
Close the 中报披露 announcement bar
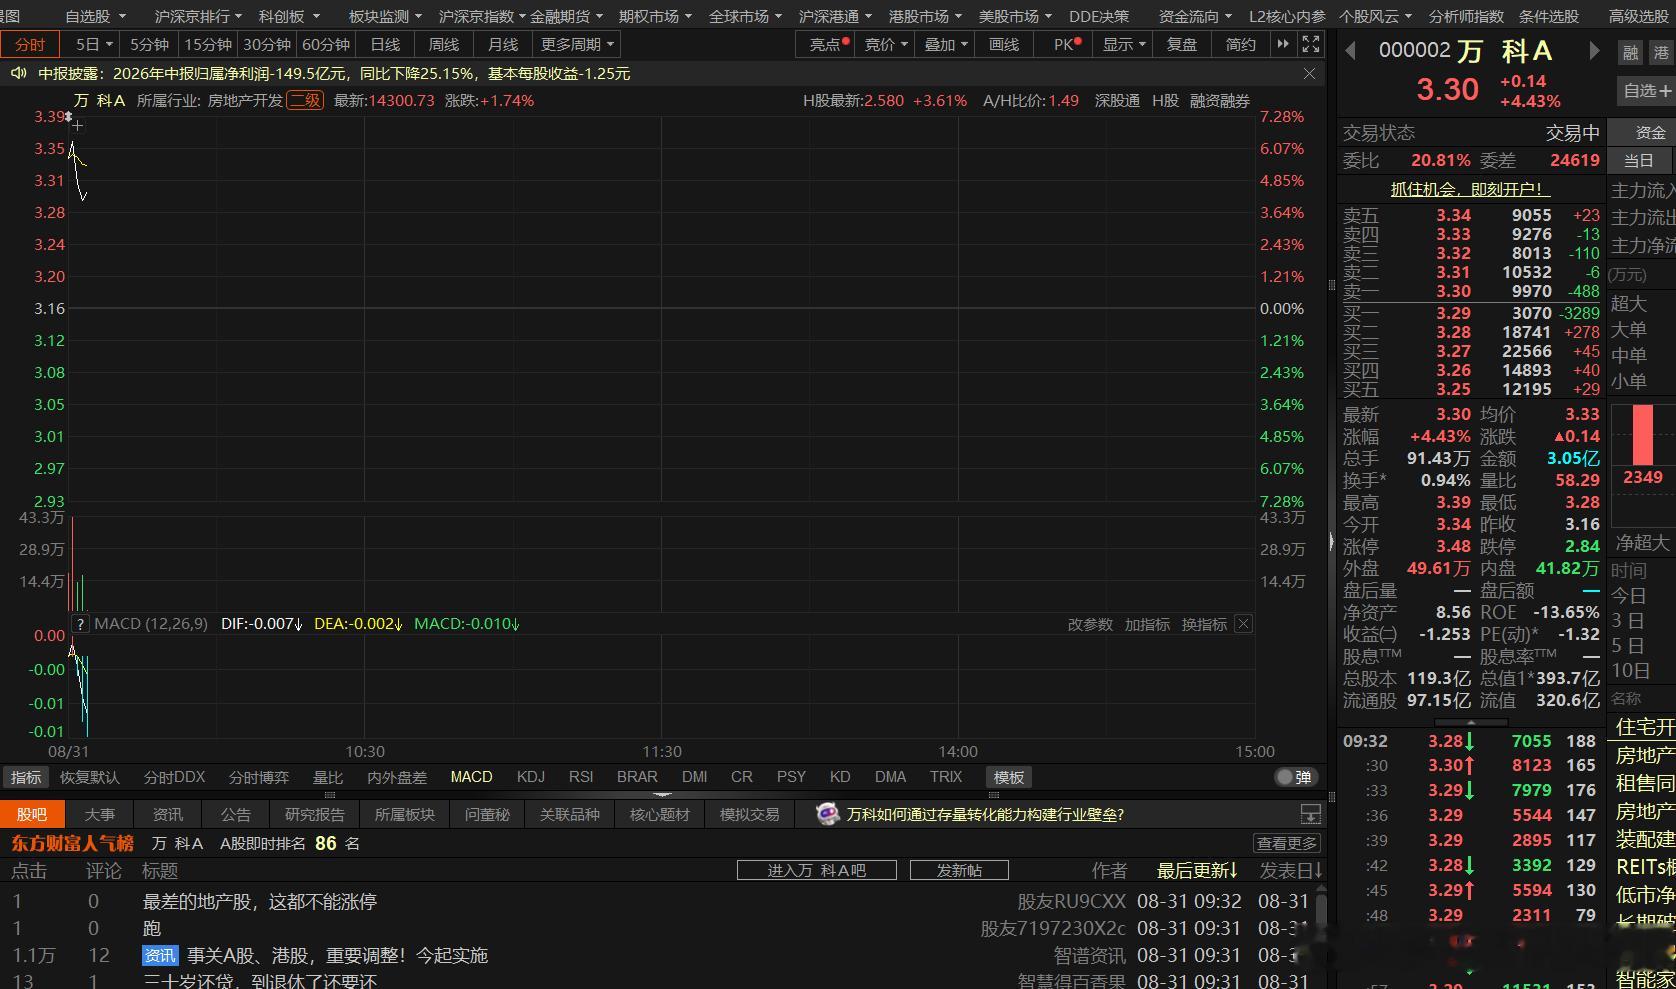[x=1309, y=73]
